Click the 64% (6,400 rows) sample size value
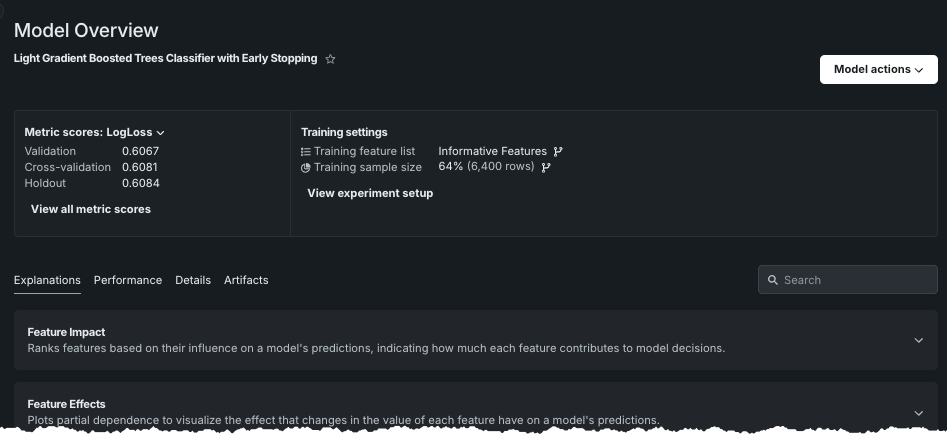 pyautogui.click(x=486, y=167)
